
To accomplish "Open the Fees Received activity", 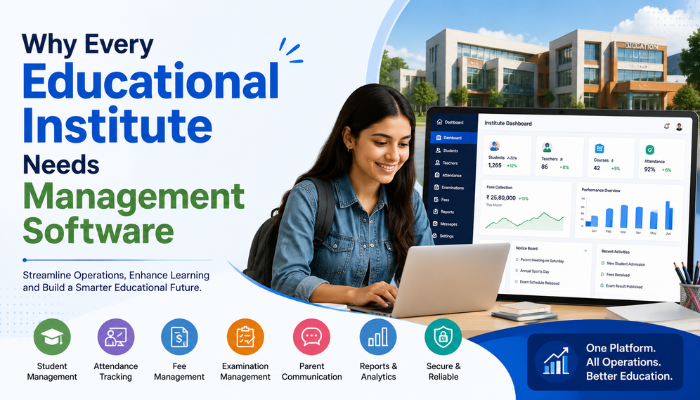I will pos(615,275).
